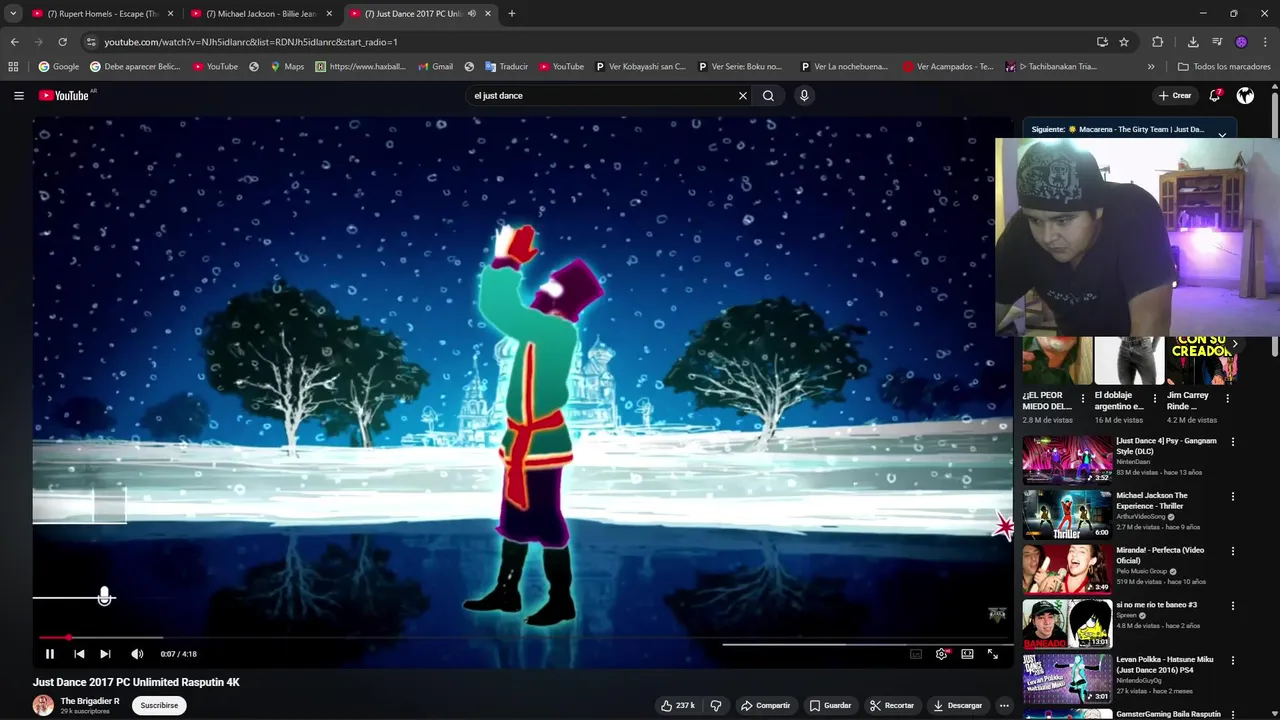Go back to previous page
The height and width of the screenshot is (720, 1280).
click(14, 42)
